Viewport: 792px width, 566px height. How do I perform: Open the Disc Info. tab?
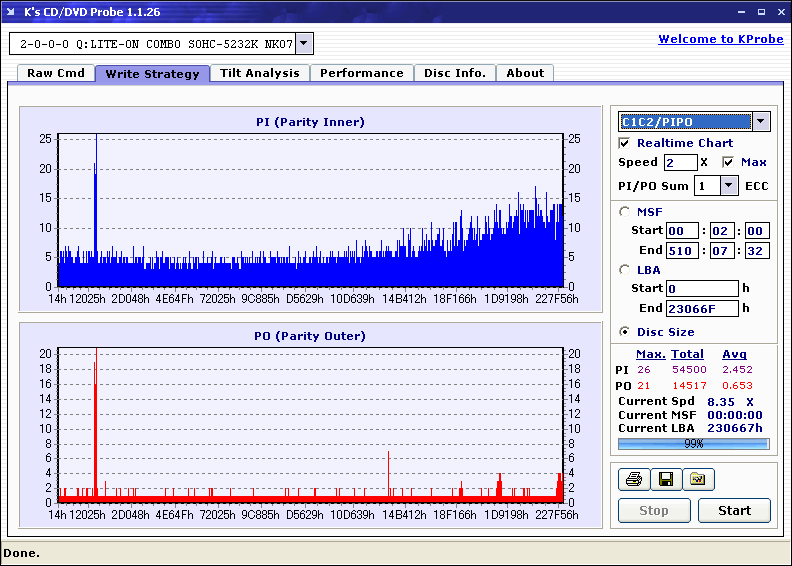[x=455, y=73]
